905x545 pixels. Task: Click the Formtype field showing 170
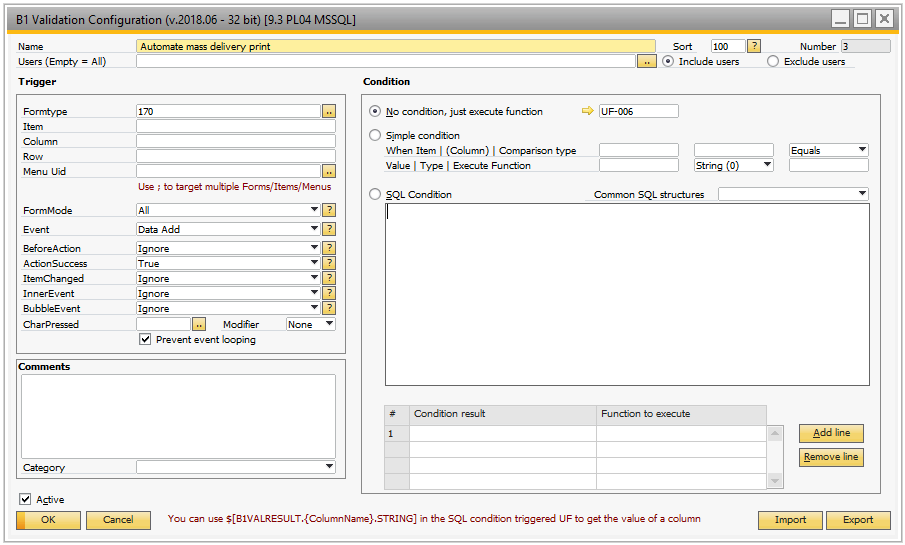coord(228,111)
